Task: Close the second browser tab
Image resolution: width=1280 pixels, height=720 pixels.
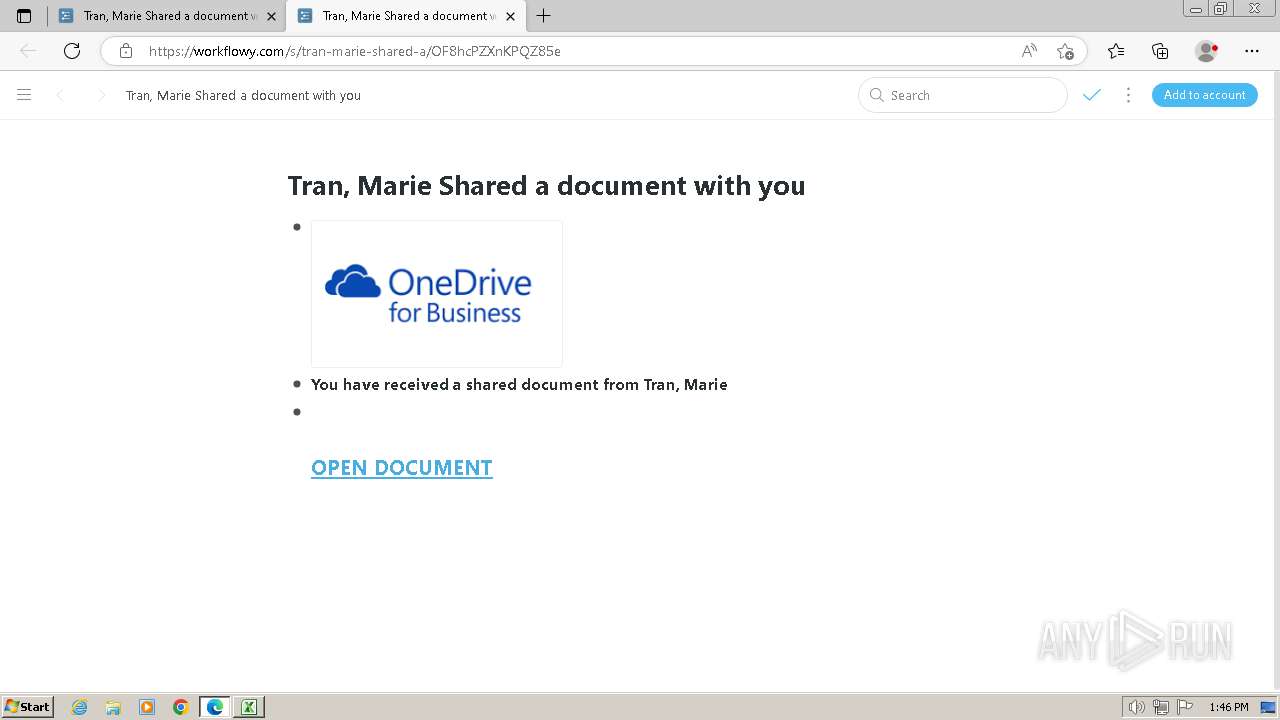Action: click(510, 16)
